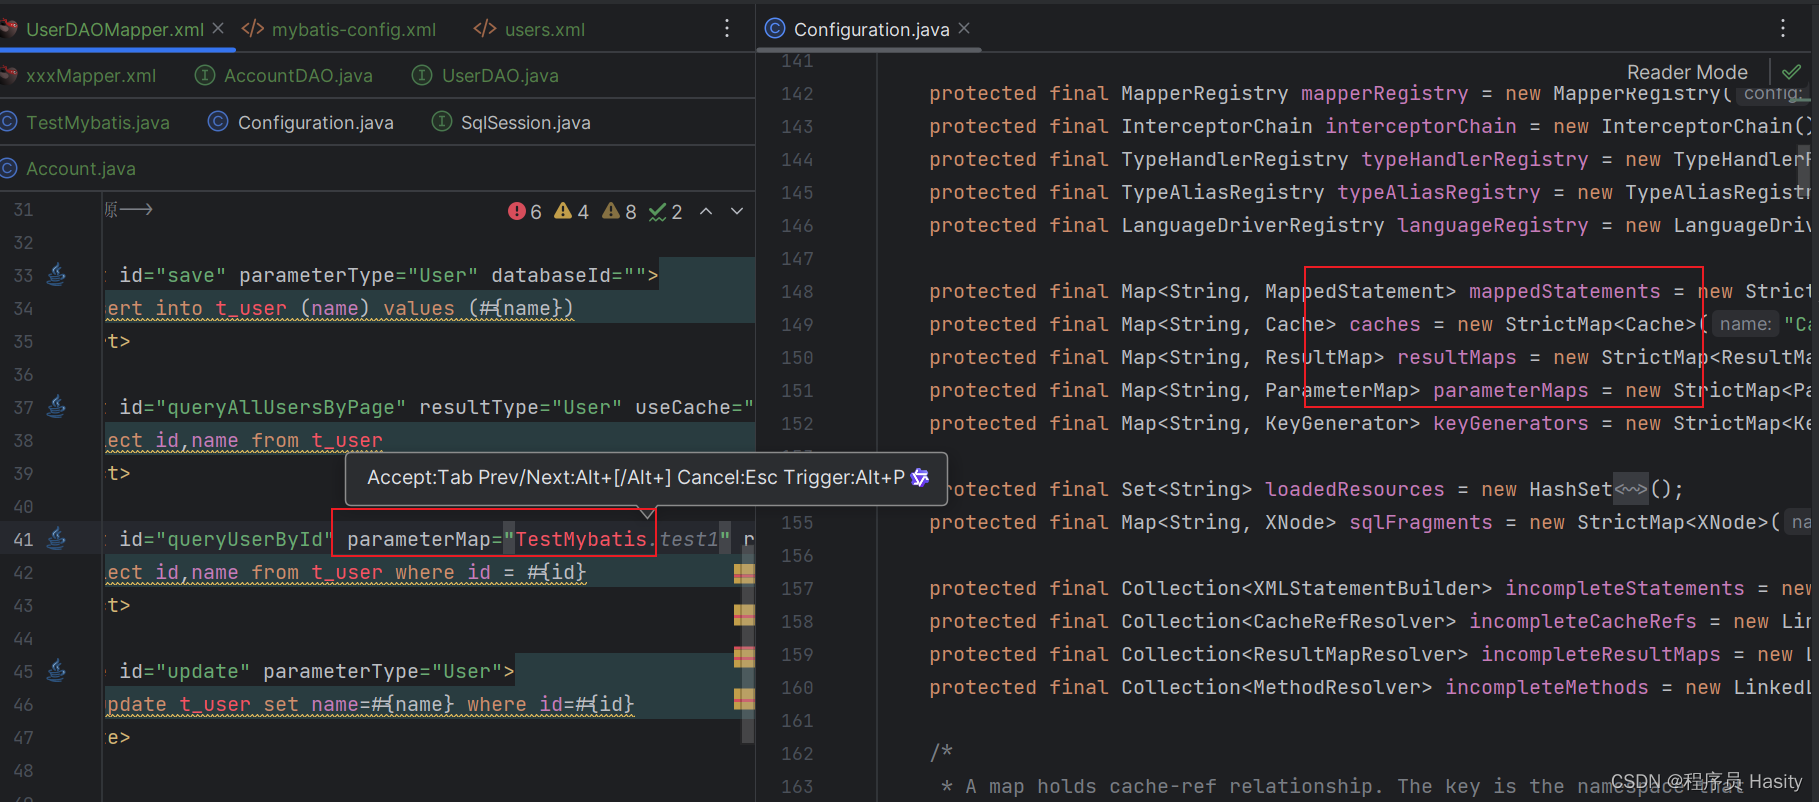The width and height of the screenshot is (1819, 802).
Task: Open the mybatis-config.xml tab
Action: point(339,30)
